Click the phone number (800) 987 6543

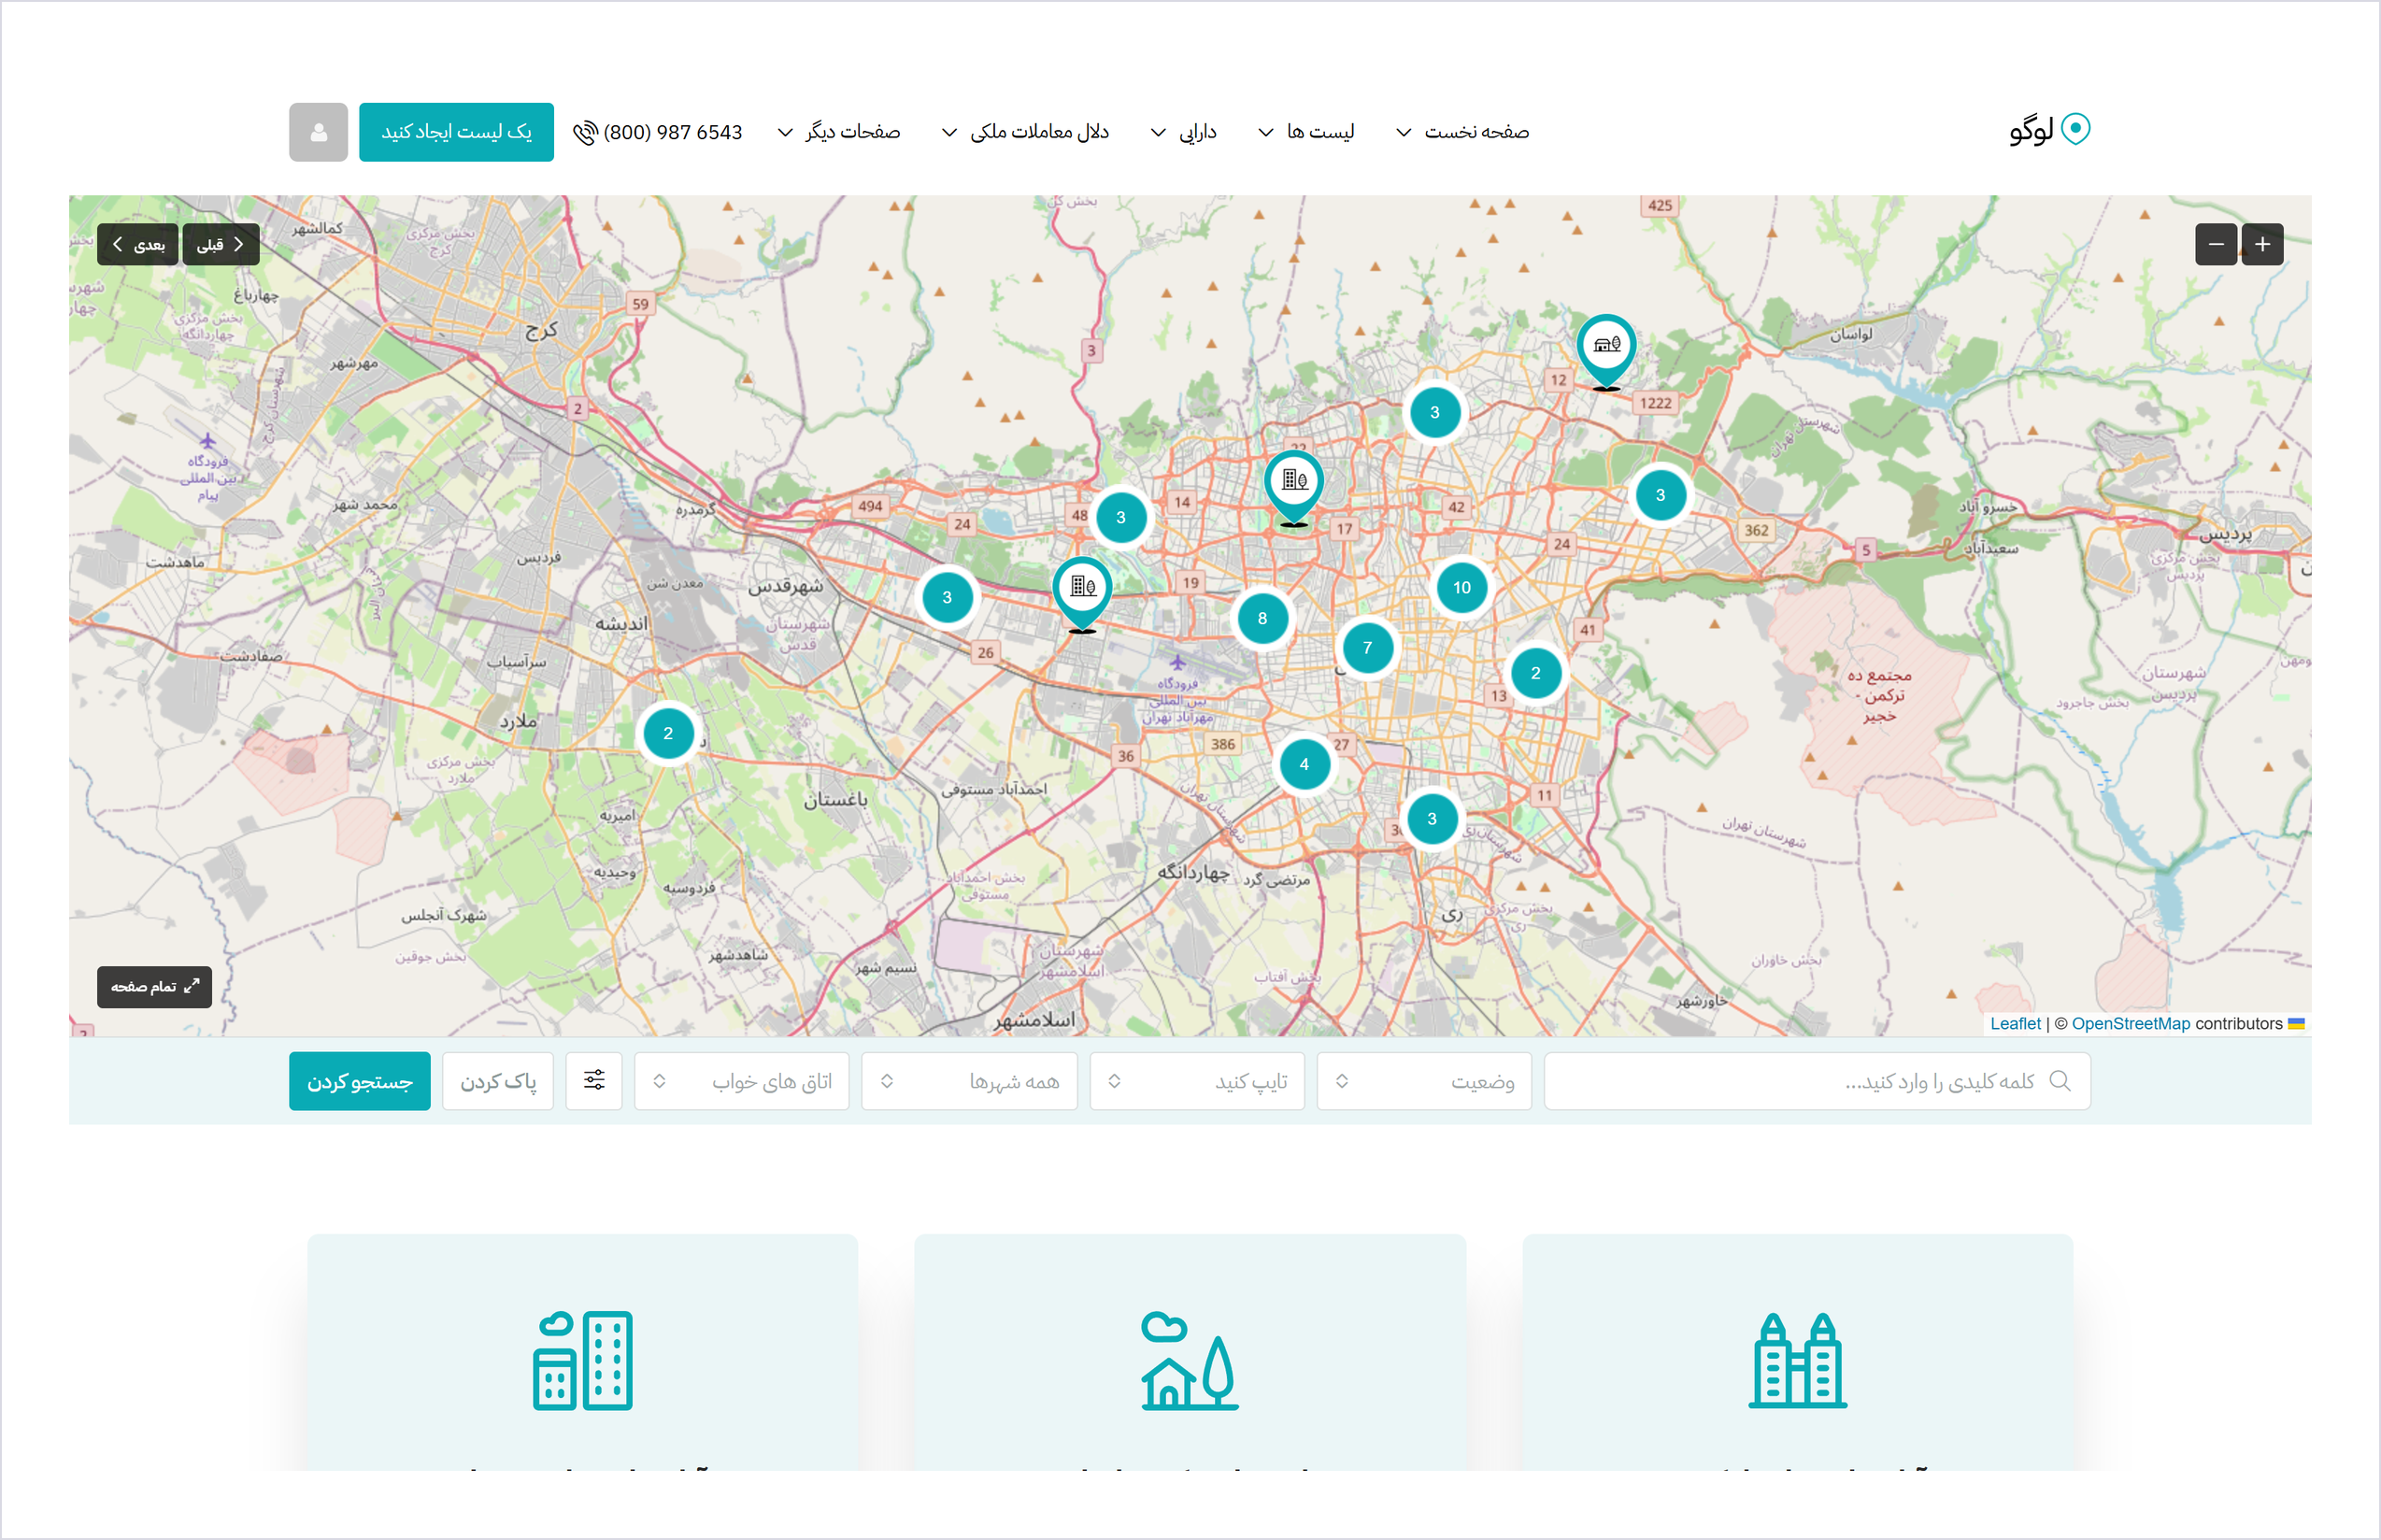pyautogui.click(x=673, y=132)
